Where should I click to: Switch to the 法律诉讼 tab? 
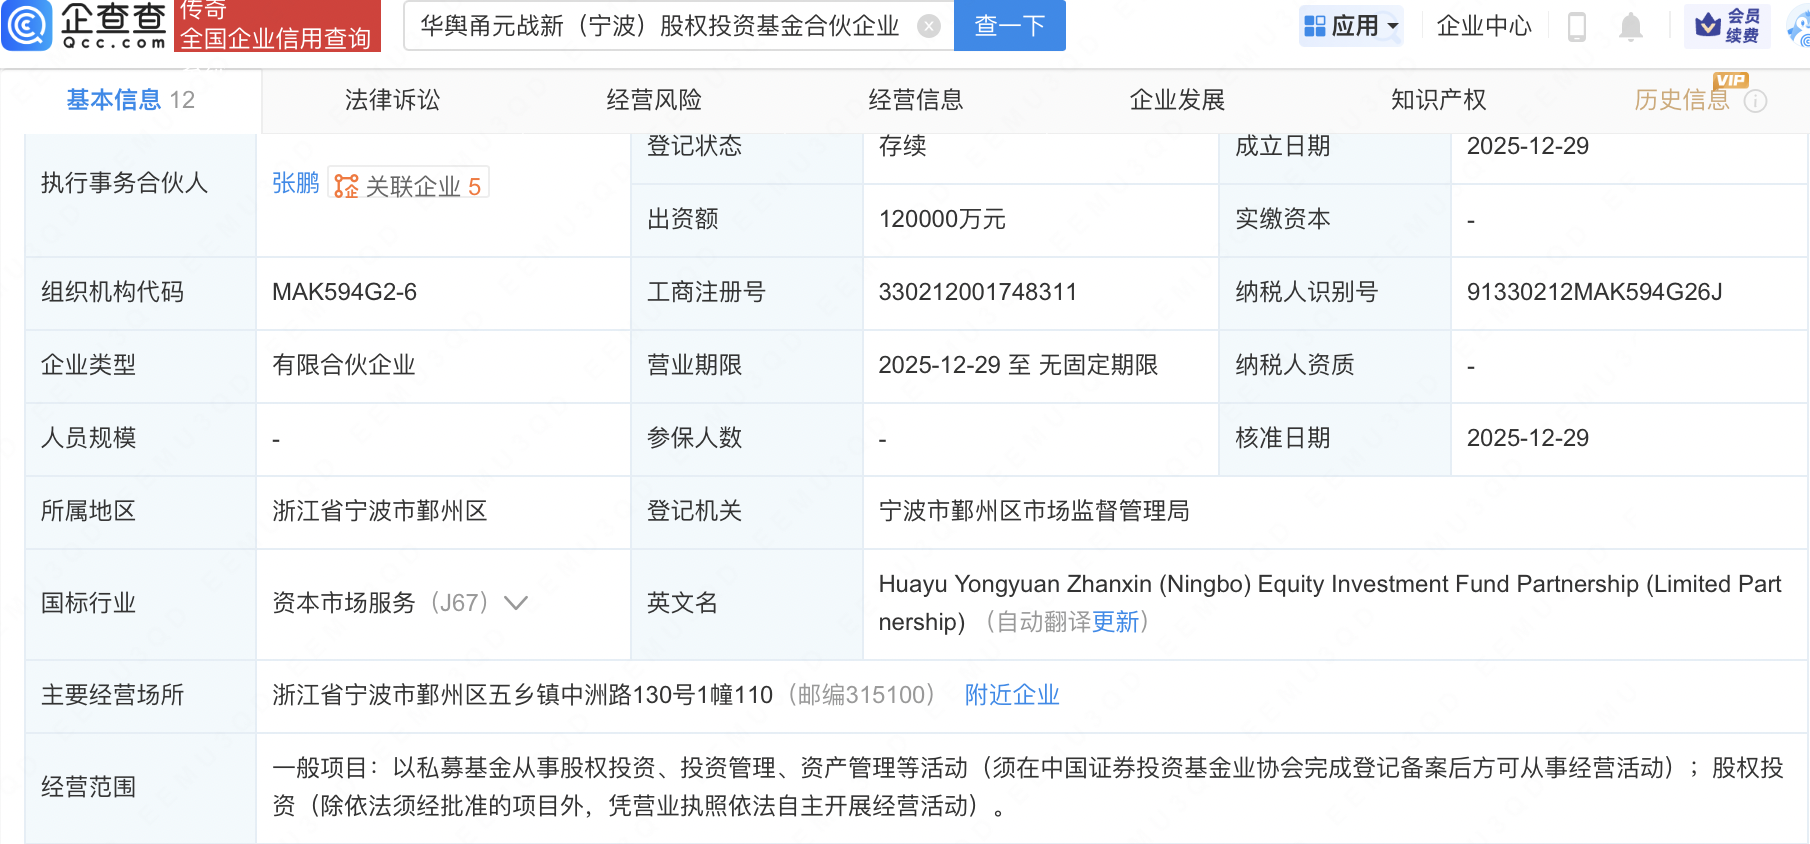point(392,100)
